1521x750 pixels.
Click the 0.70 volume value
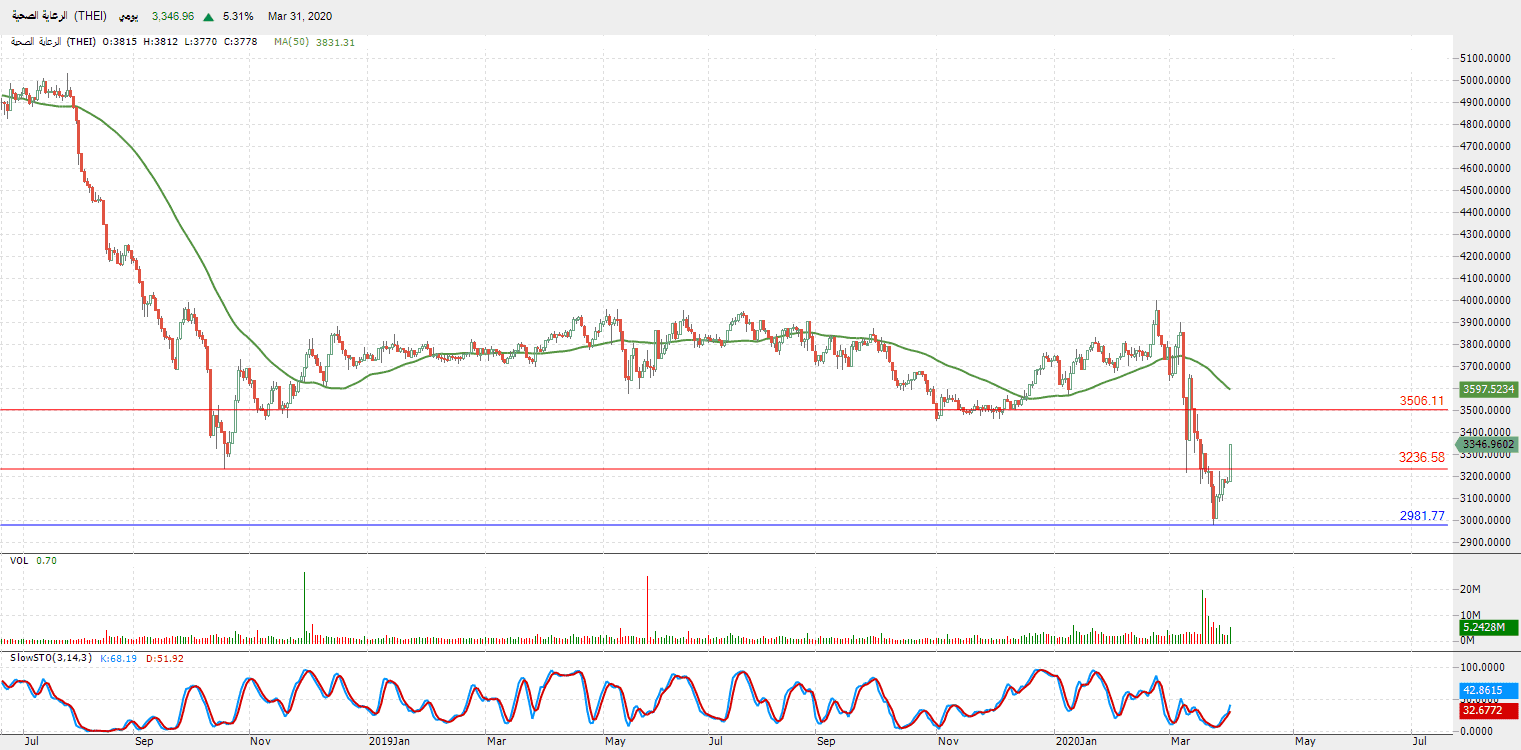46,561
